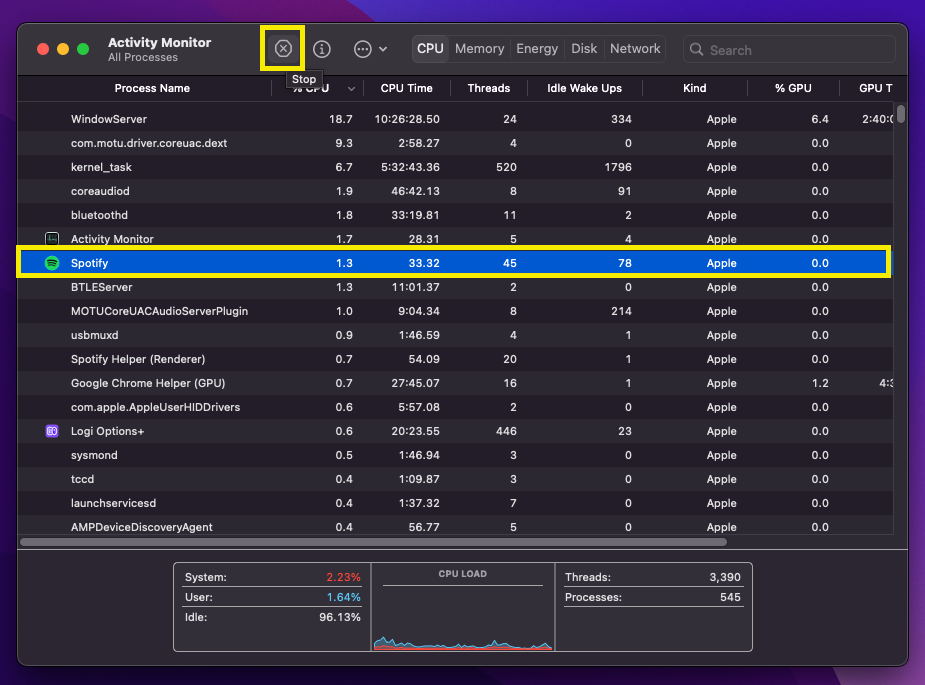
Task: Select Google Chrome Helper (GPU) process
Action: click(x=455, y=383)
